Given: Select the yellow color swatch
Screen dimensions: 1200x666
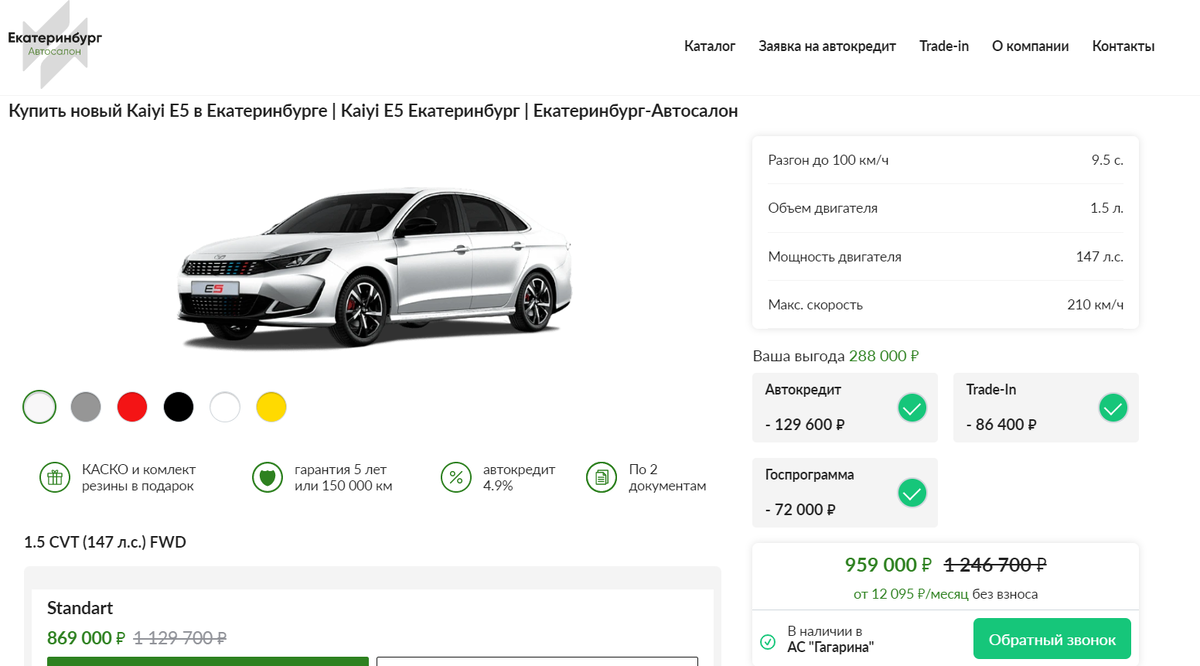Looking at the screenshot, I should click(x=271, y=407).
